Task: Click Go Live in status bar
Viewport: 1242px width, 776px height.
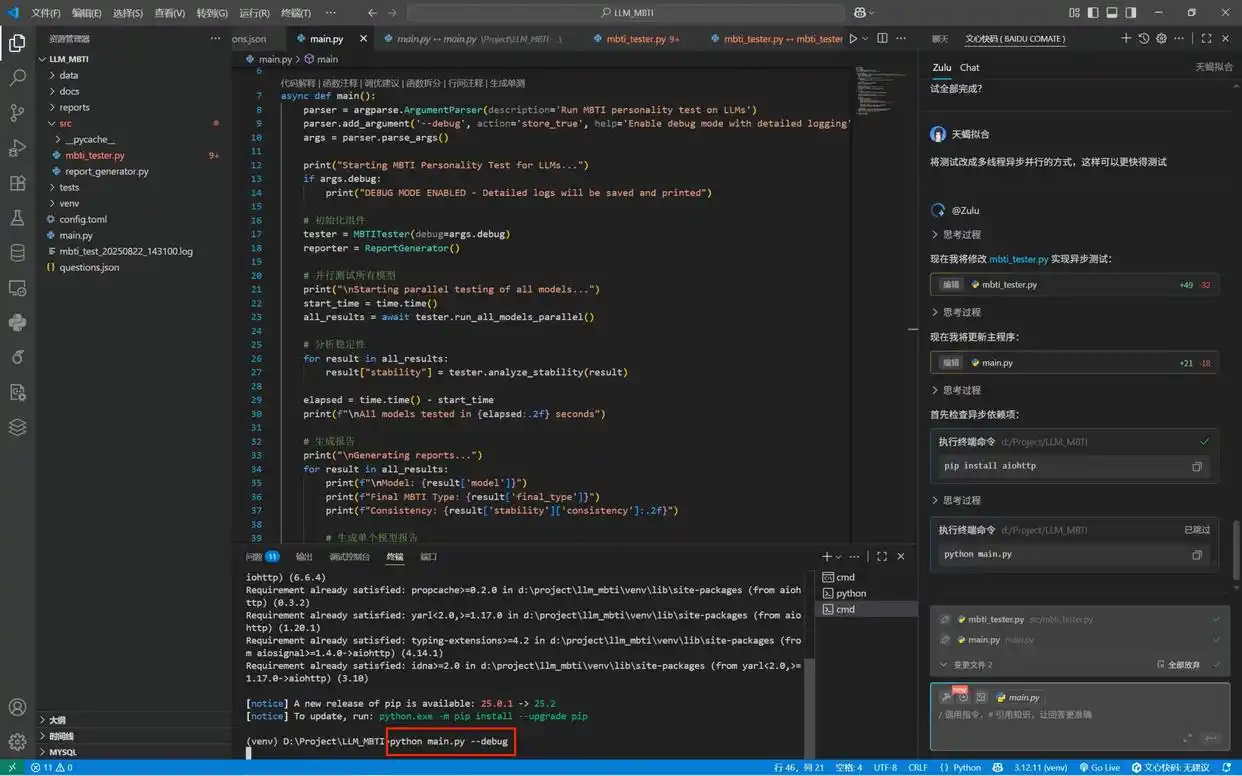Action: click(1099, 768)
